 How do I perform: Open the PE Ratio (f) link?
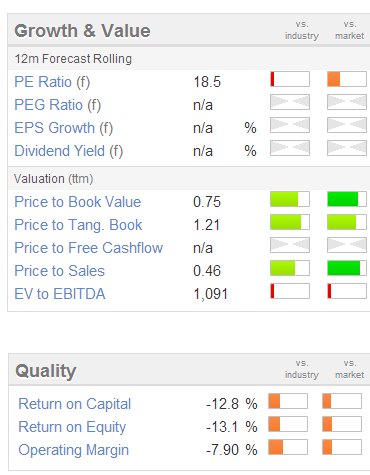coord(52,82)
